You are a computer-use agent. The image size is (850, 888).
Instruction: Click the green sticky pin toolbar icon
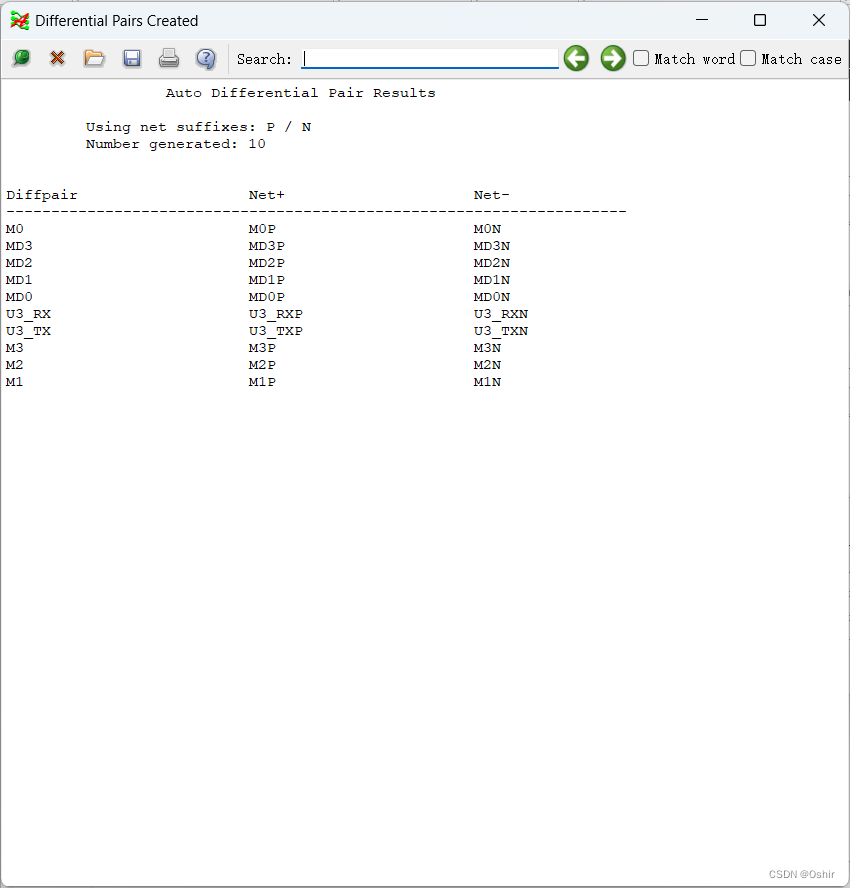[x=20, y=59]
